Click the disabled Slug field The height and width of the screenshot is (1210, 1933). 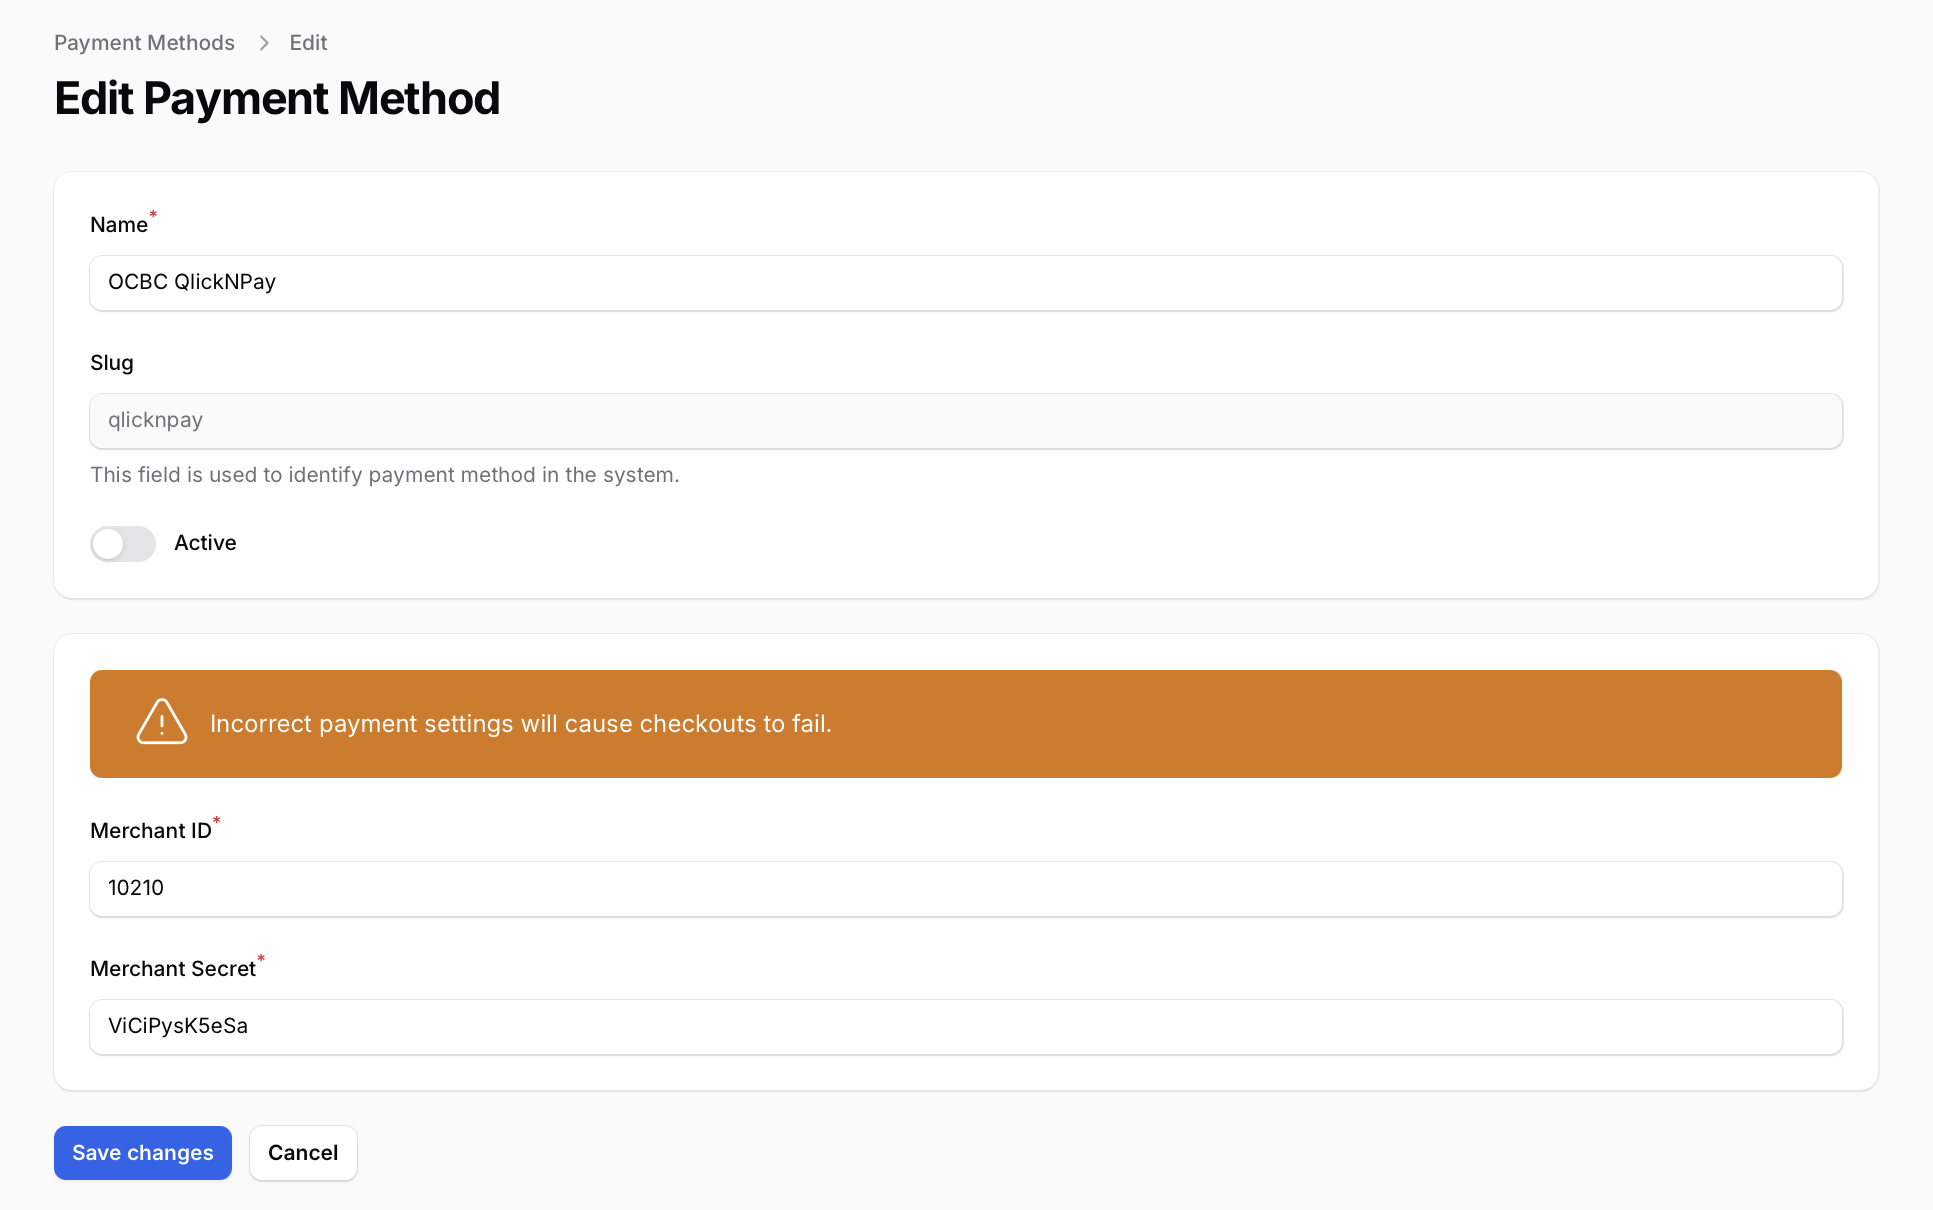click(965, 421)
